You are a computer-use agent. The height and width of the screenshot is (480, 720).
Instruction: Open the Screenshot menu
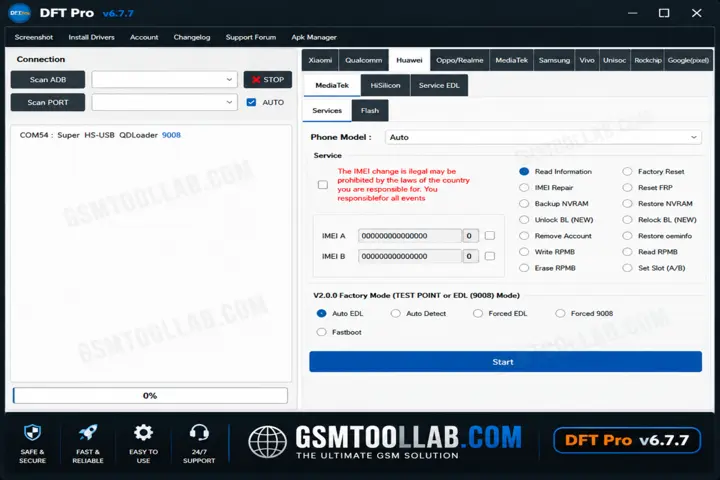(34, 37)
